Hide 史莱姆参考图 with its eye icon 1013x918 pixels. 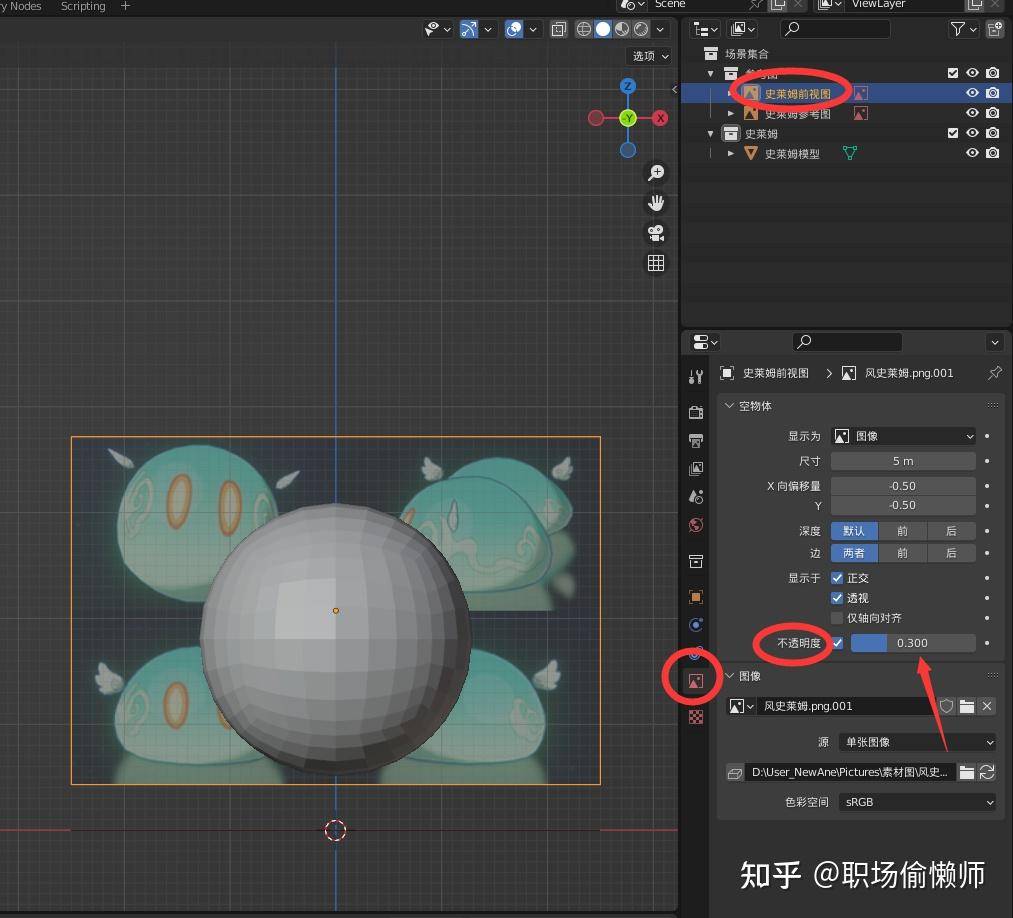coord(972,113)
